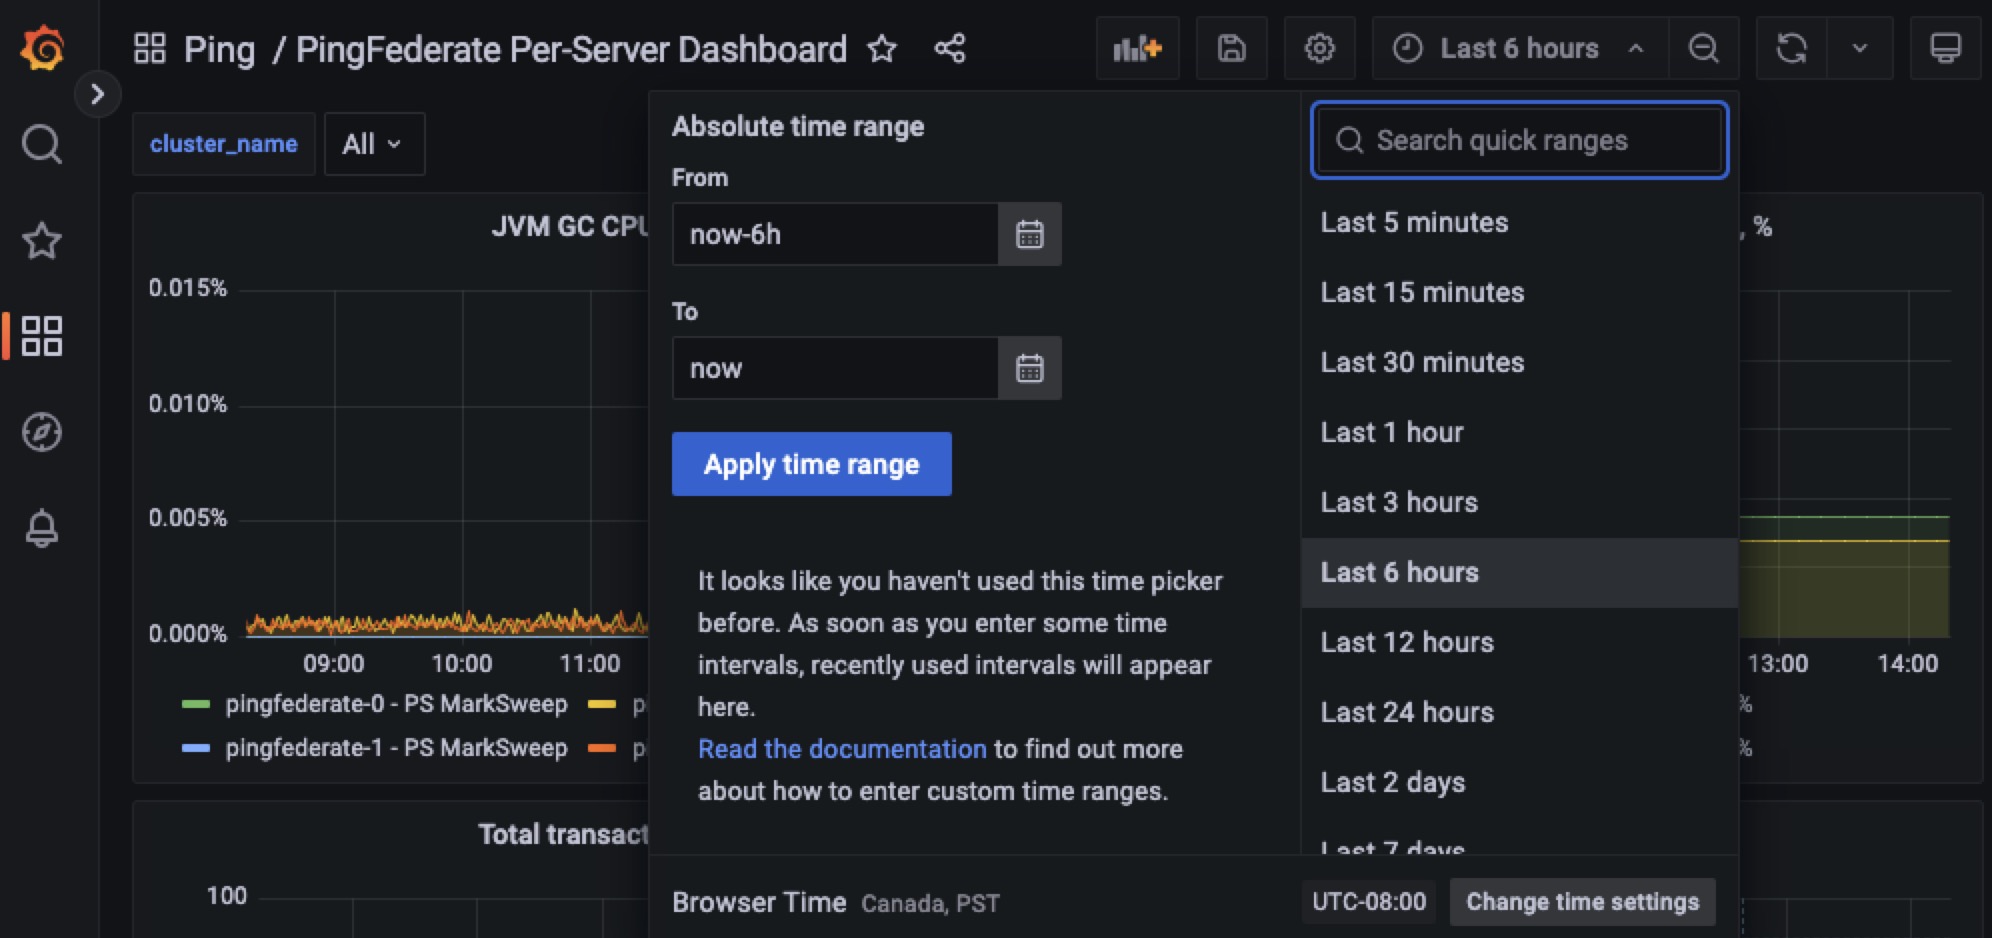Click the Search quick ranges field
1992x938 pixels.
(x=1519, y=140)
